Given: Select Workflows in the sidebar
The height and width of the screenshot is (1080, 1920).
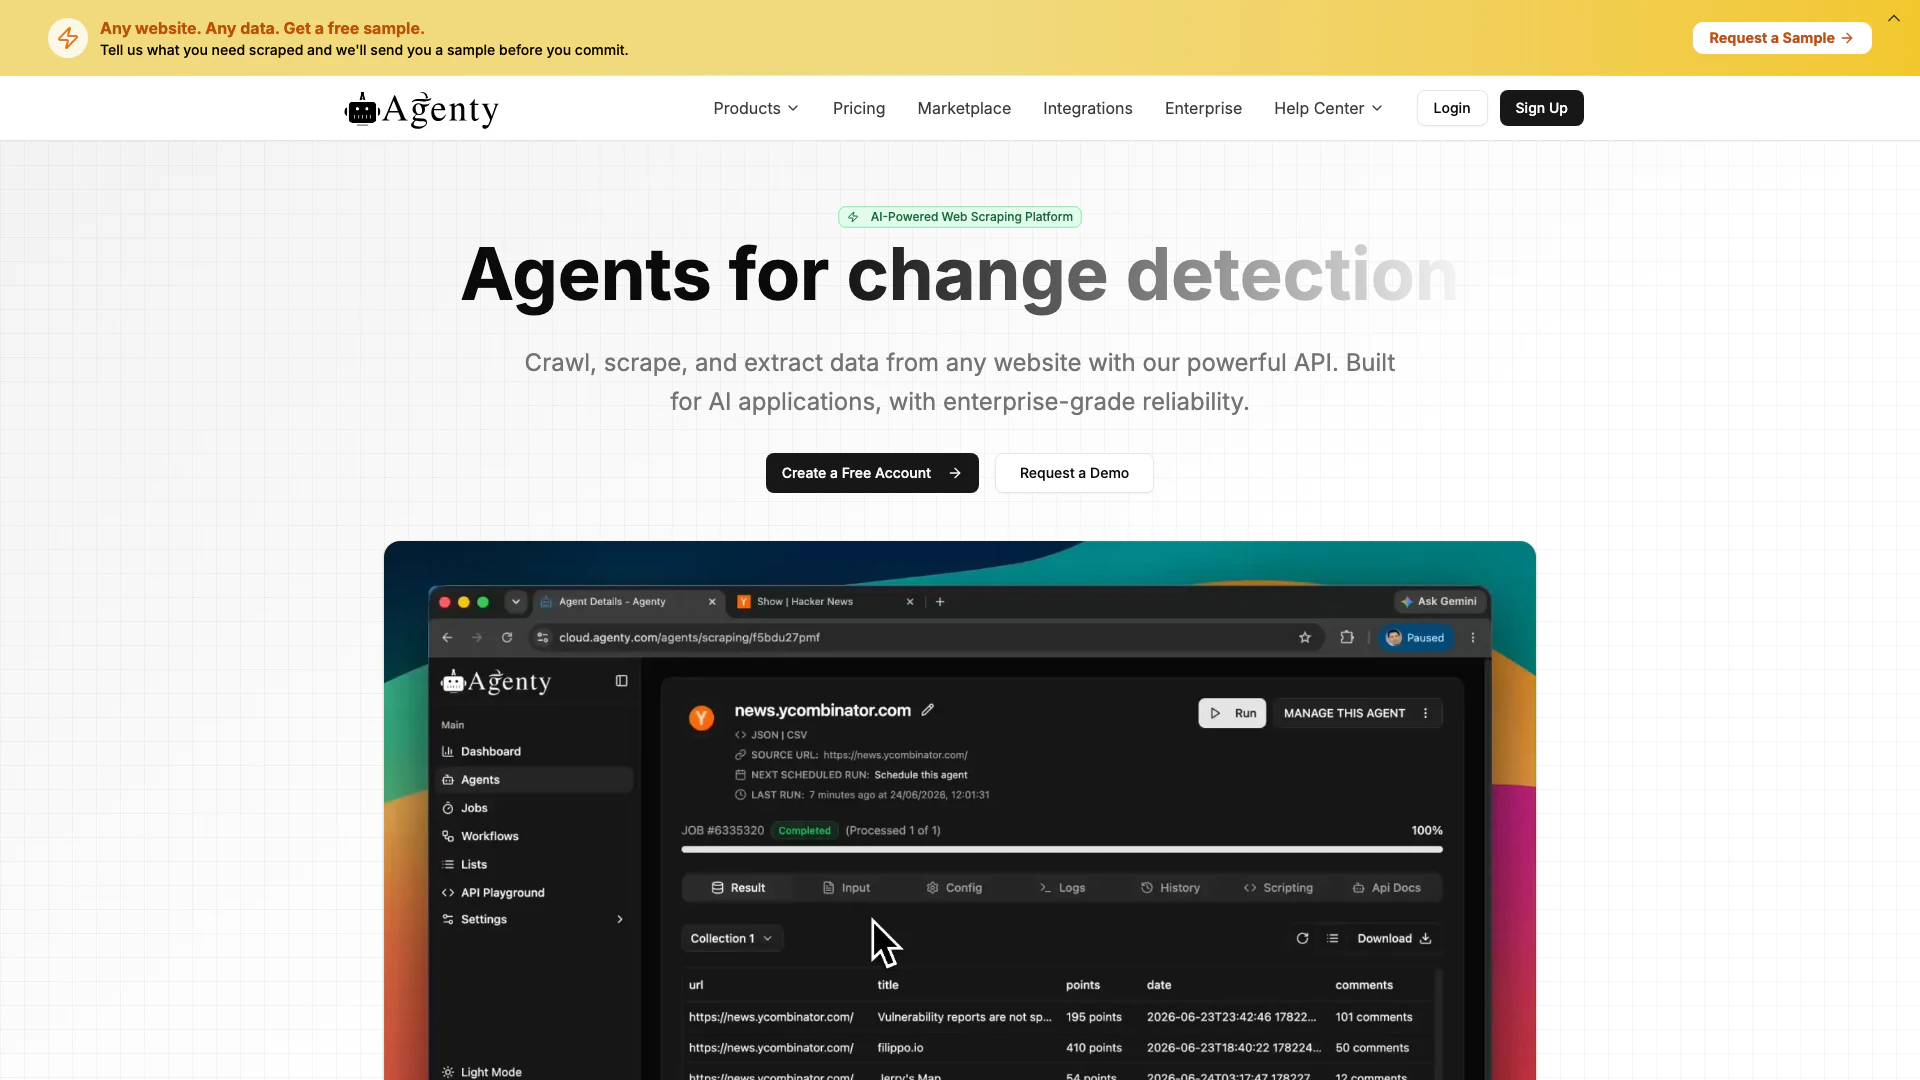Looking at the screenshot, I should click(x=534, y=836).
